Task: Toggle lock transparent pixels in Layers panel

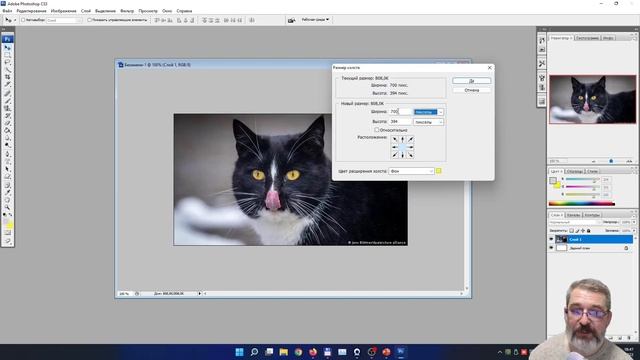Action: click(571, 231)
